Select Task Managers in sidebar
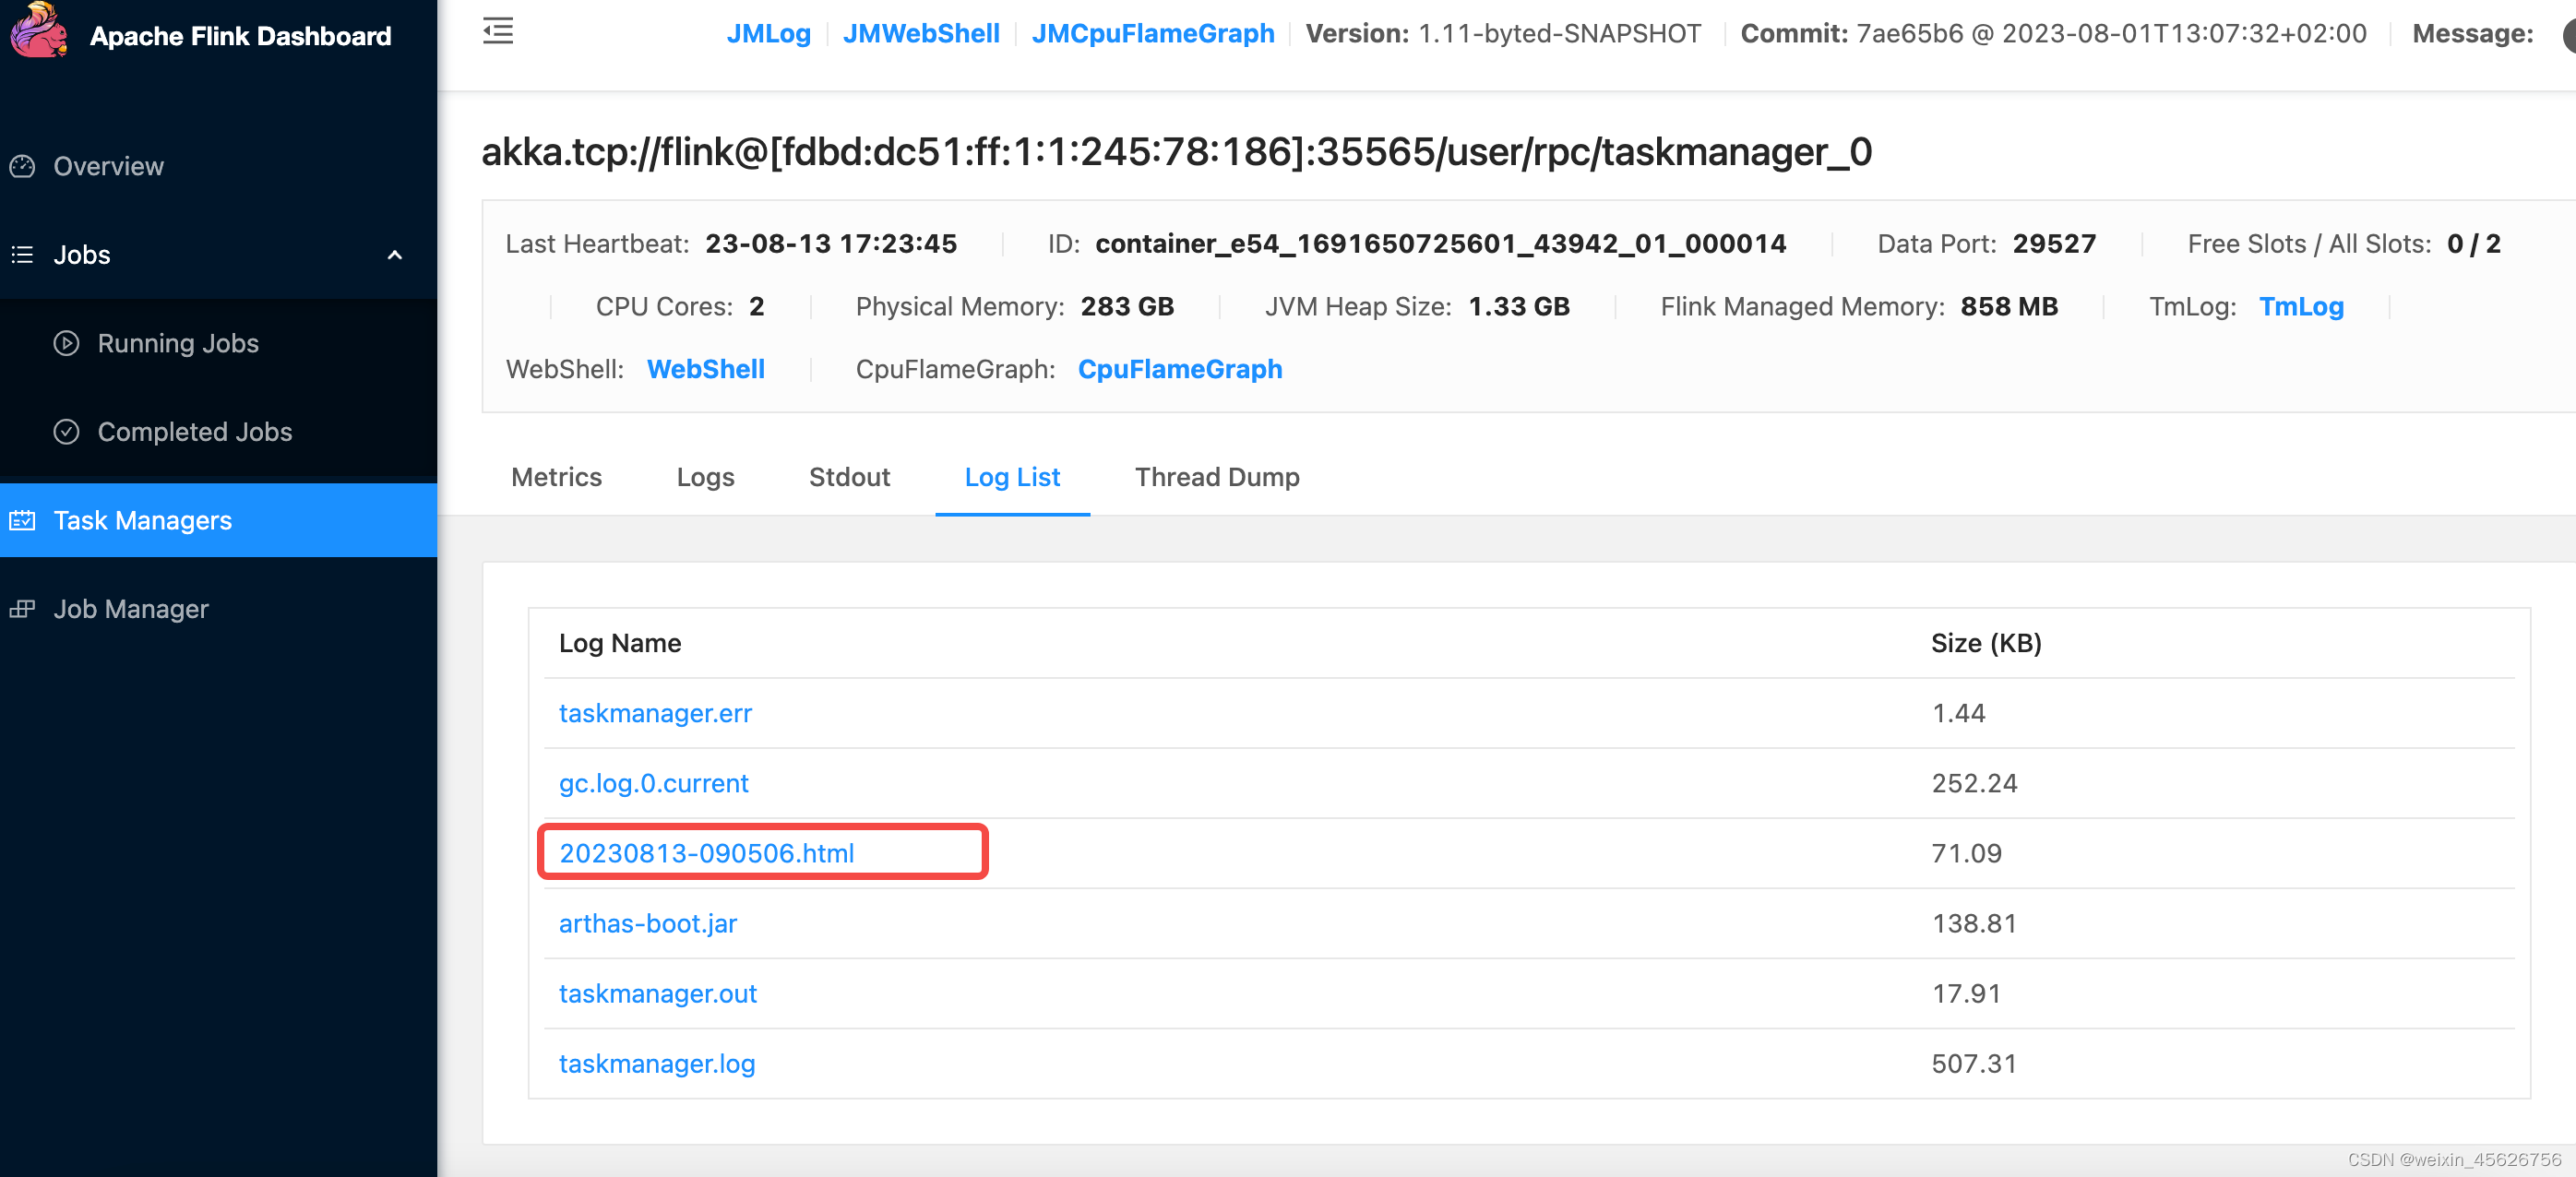Image resolution: width=2576 pixels, height=1177 pixels. 218,520
